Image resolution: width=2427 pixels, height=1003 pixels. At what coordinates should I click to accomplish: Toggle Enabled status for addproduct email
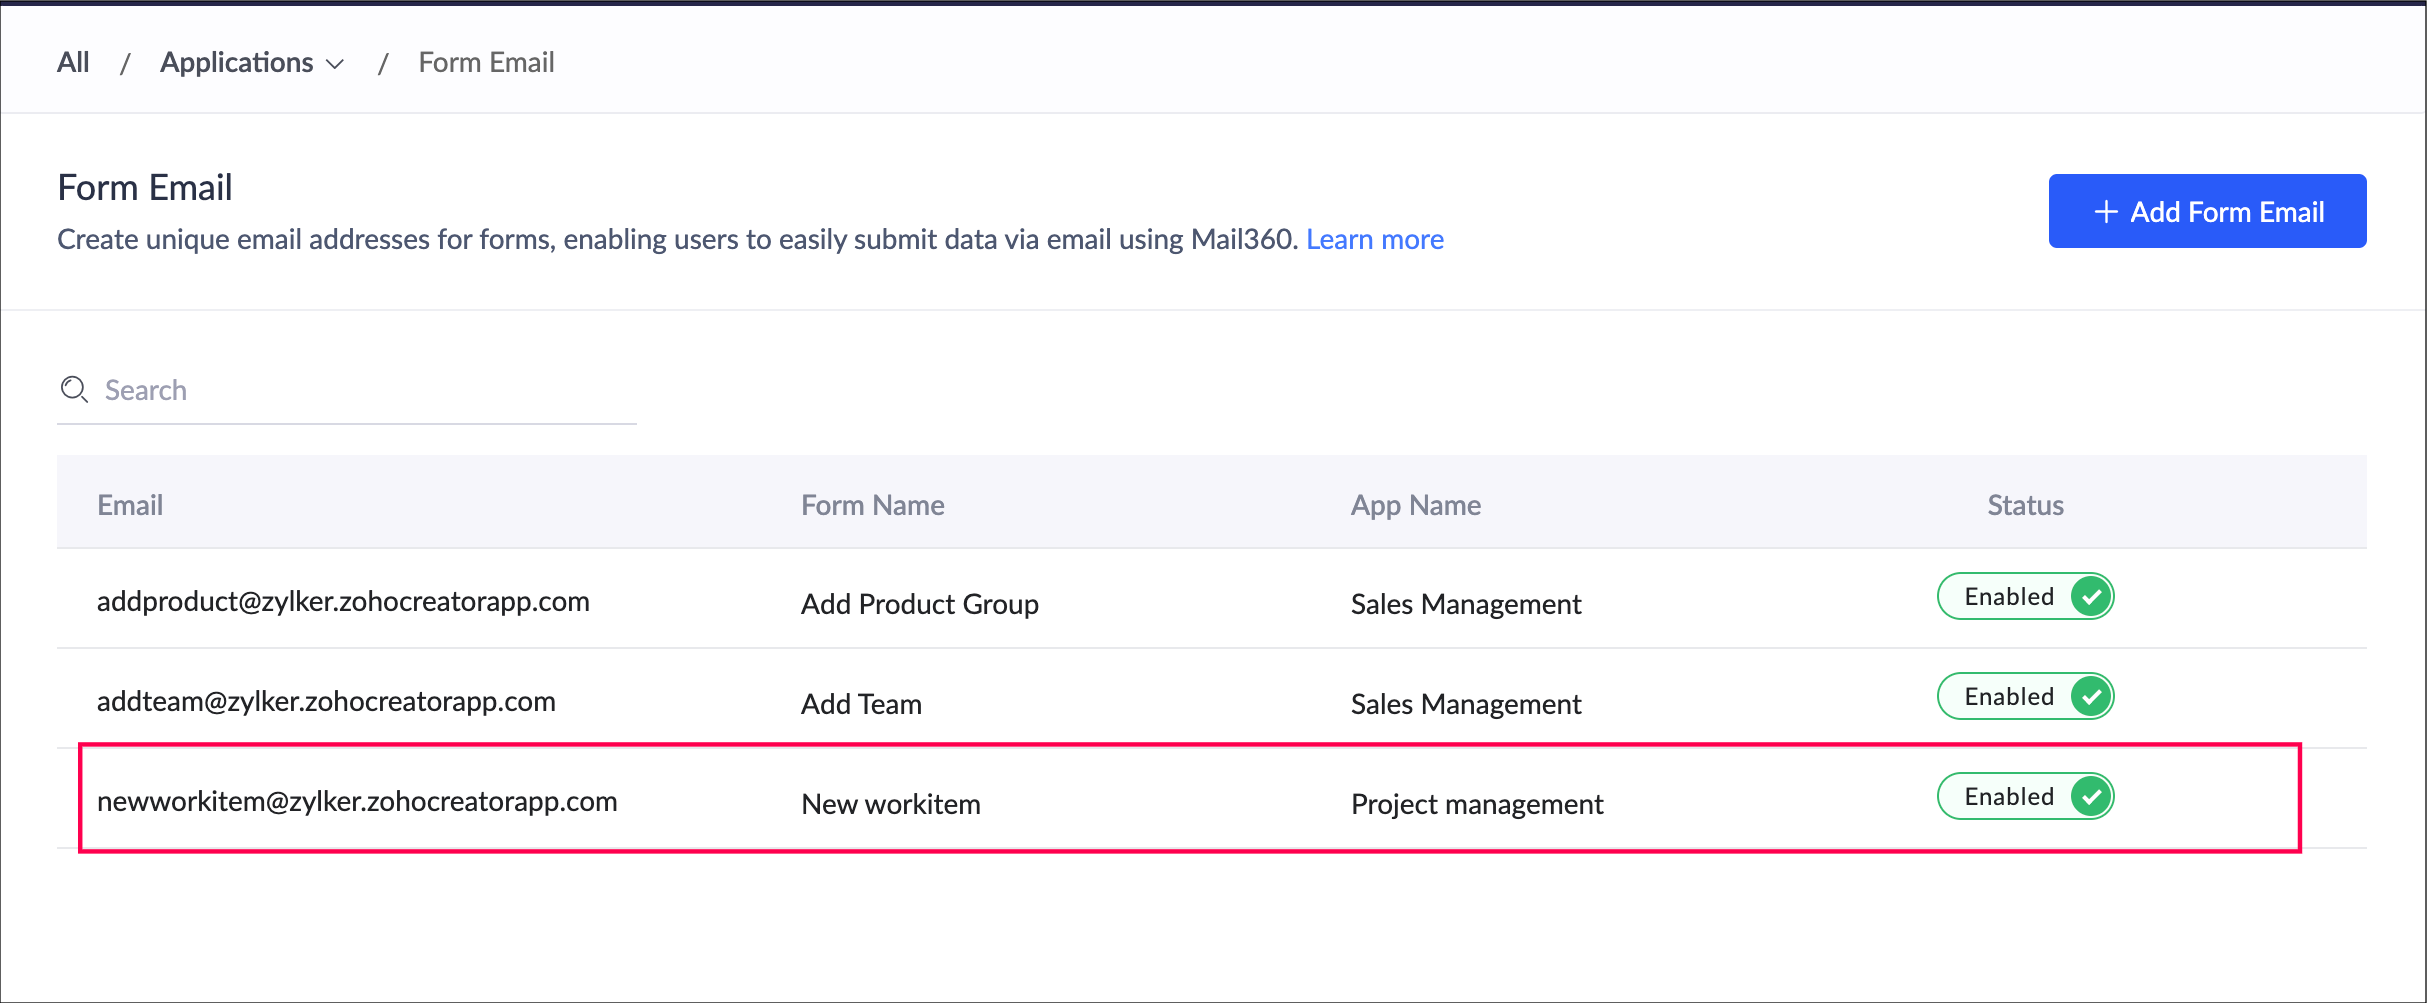[2025, 597]
